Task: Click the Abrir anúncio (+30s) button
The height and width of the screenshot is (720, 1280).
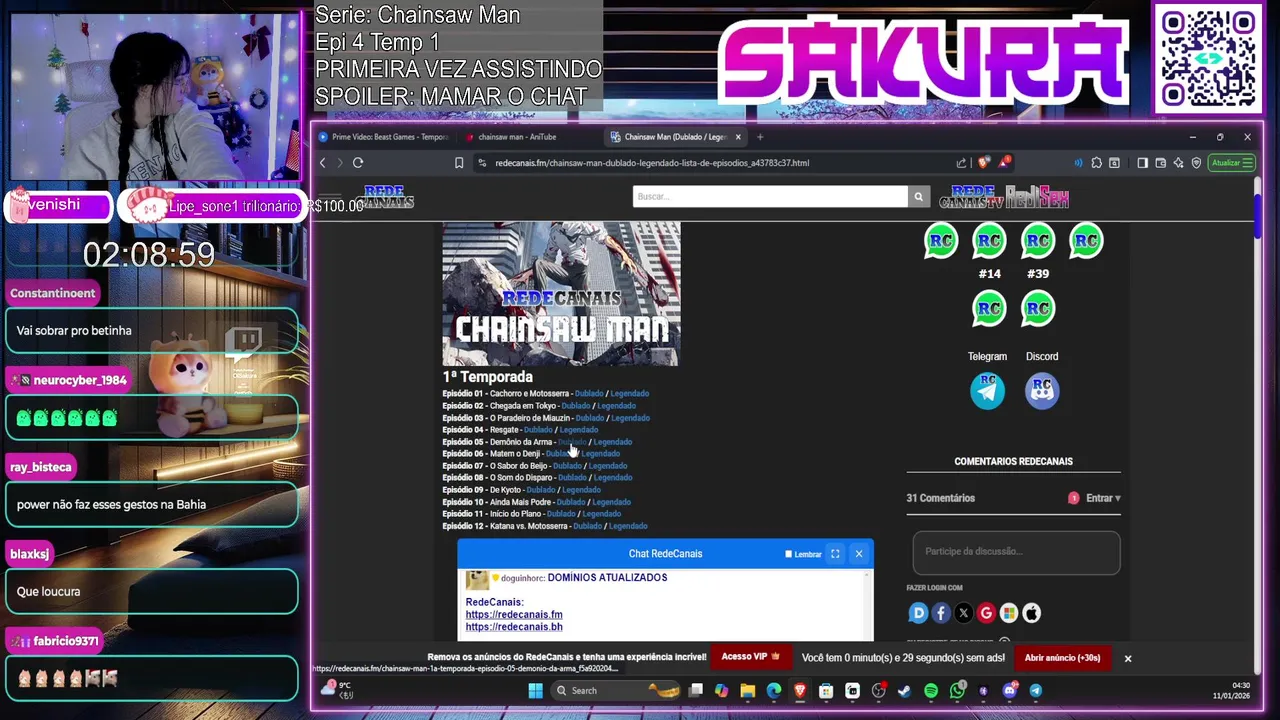Action: click(x=1062, y=658)
